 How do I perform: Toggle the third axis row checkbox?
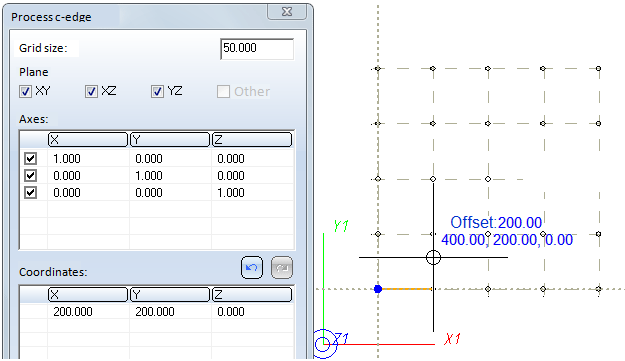point(31,193)
